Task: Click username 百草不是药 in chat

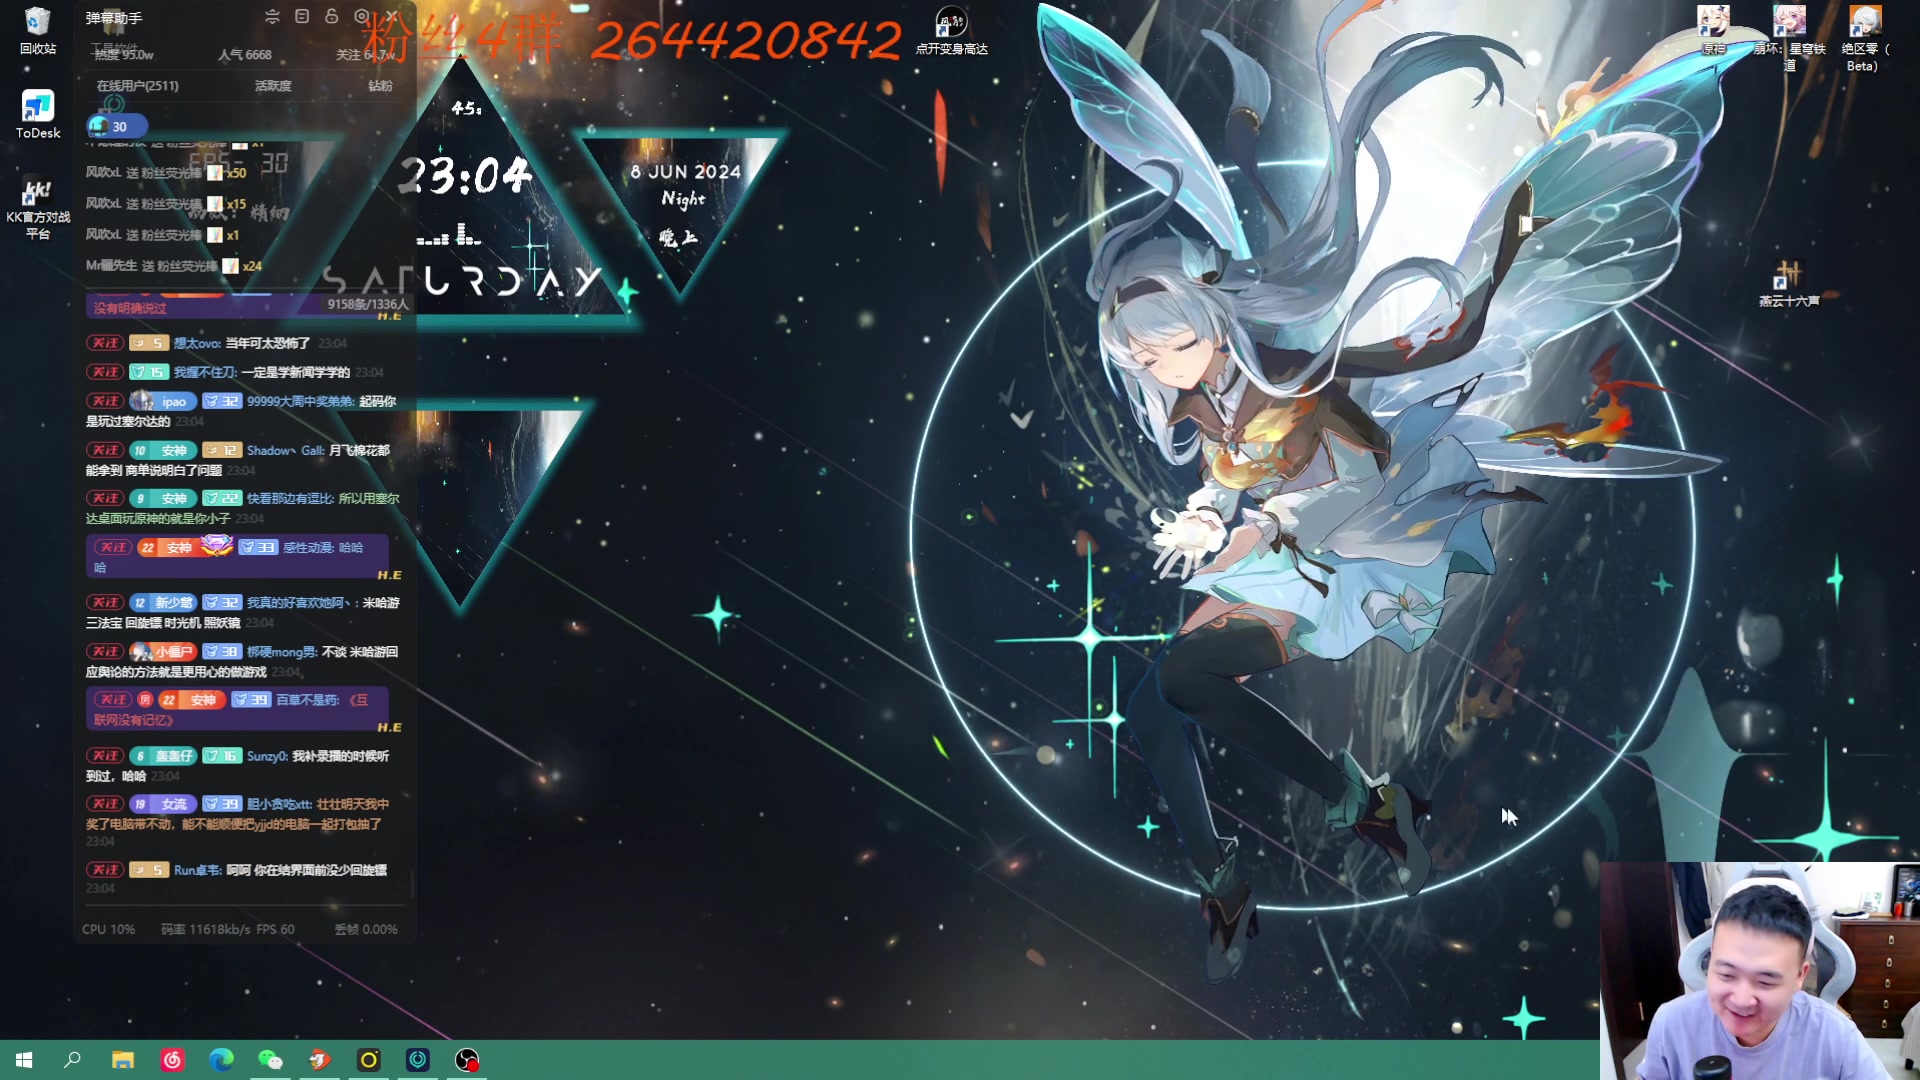Action: 308,699
